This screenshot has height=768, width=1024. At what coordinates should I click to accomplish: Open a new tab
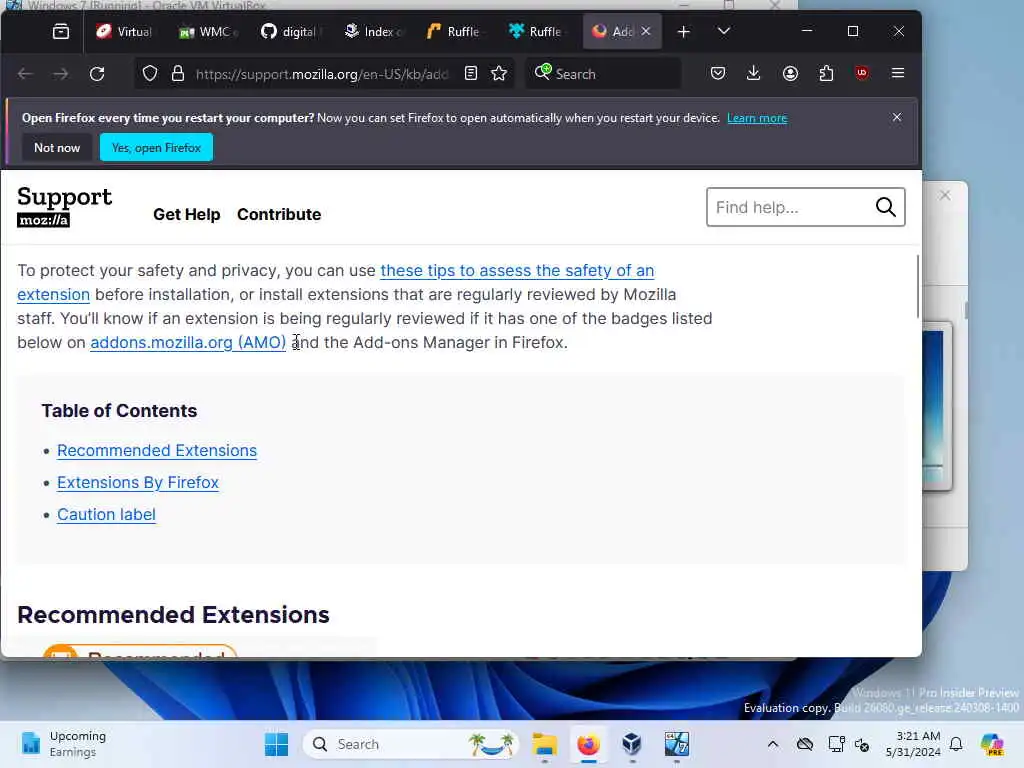tap(684, 31)
